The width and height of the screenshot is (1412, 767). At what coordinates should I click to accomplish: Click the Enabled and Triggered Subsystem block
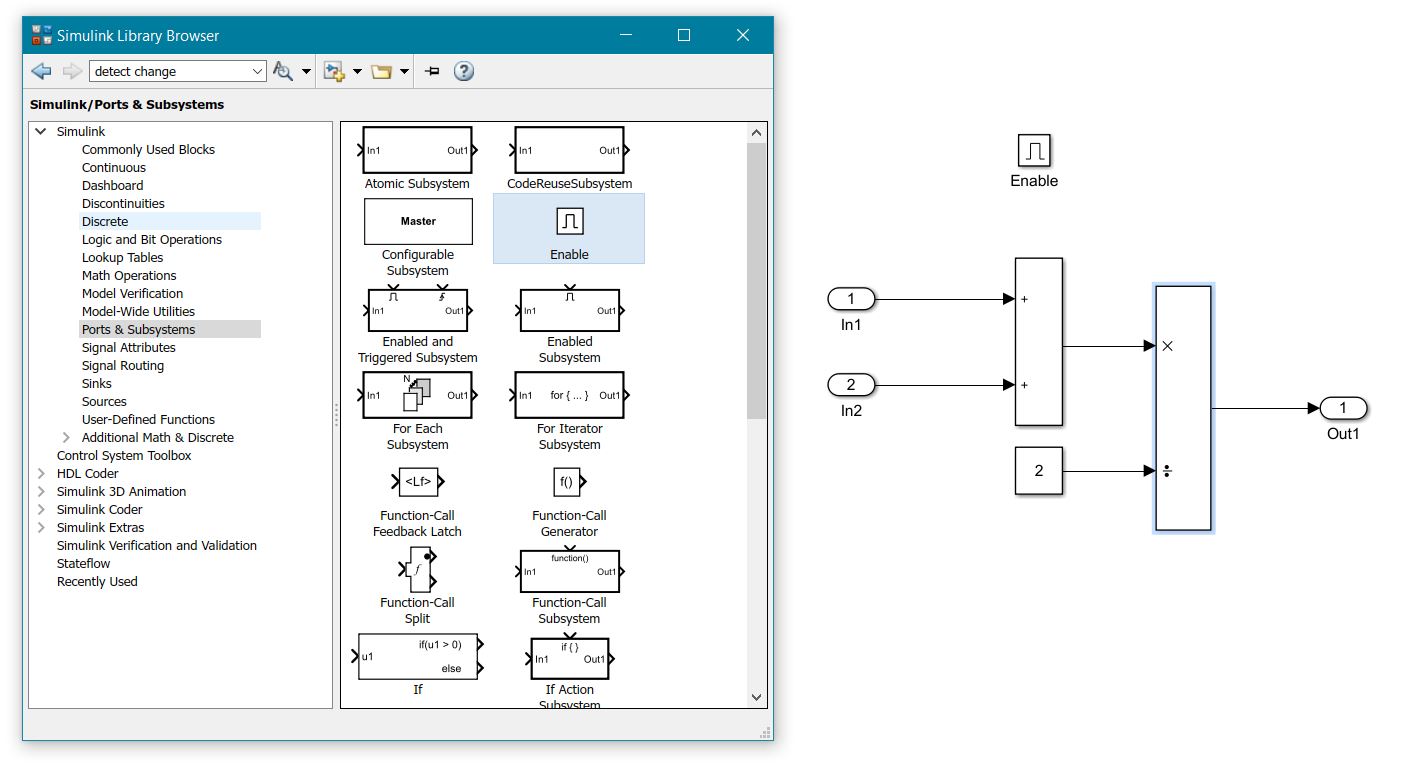coord(417,310)
